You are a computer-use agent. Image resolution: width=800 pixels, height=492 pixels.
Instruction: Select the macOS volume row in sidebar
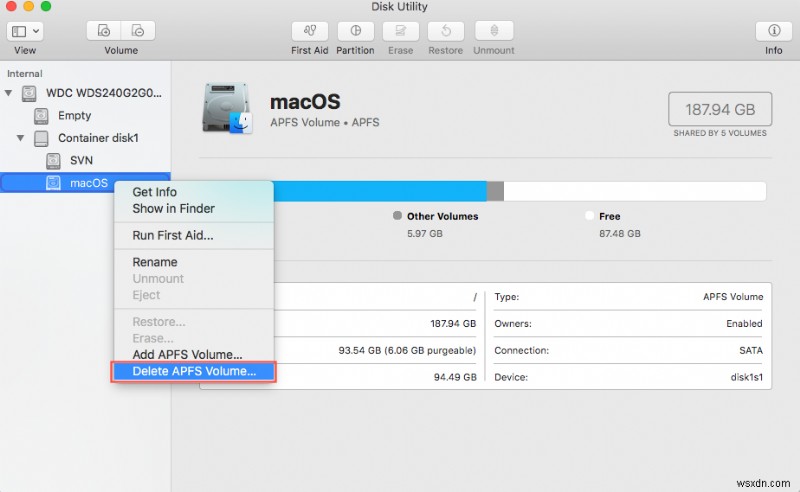(x=85, y=183)
